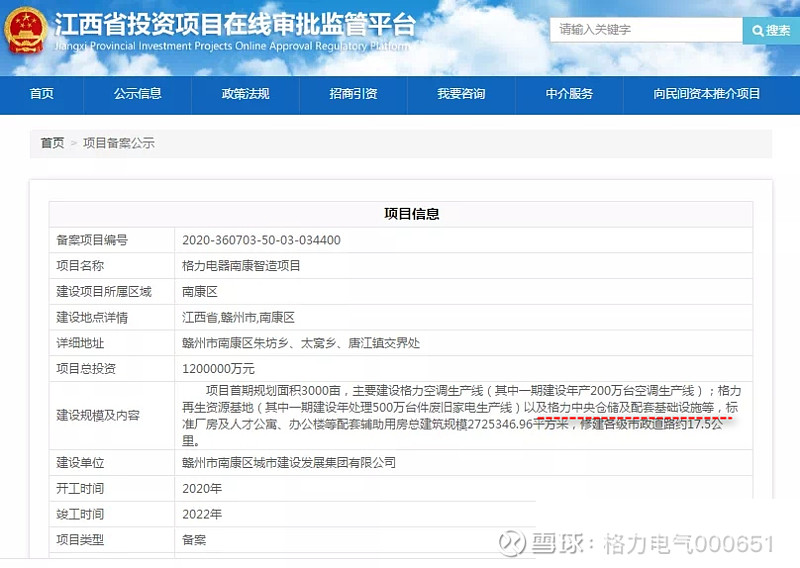Viewport: 800px width, 568px height.
Task: Open 向民间资本推介项目 menu item
Action: (x=707, y=94)
